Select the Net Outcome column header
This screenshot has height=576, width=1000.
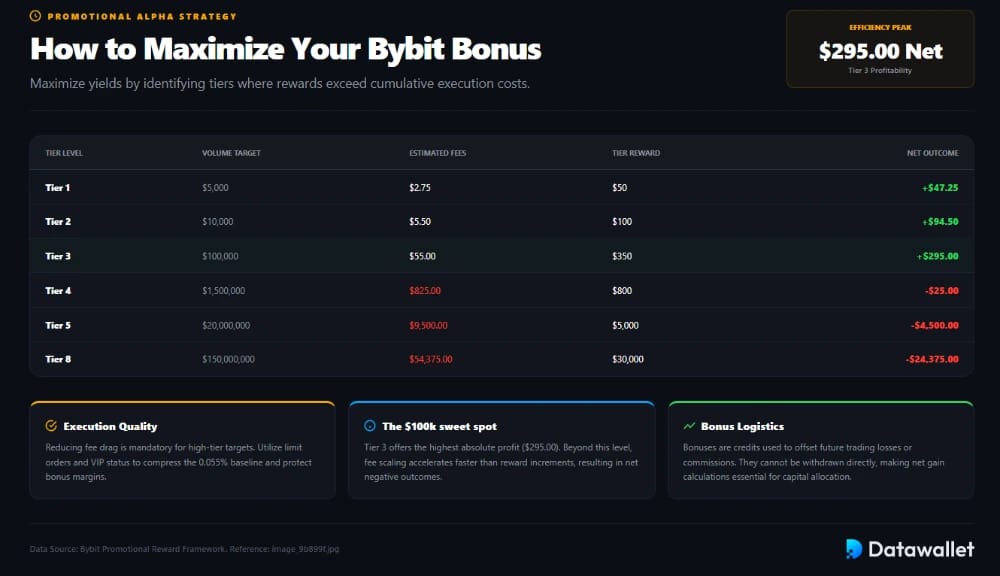[x=932, y=153]
